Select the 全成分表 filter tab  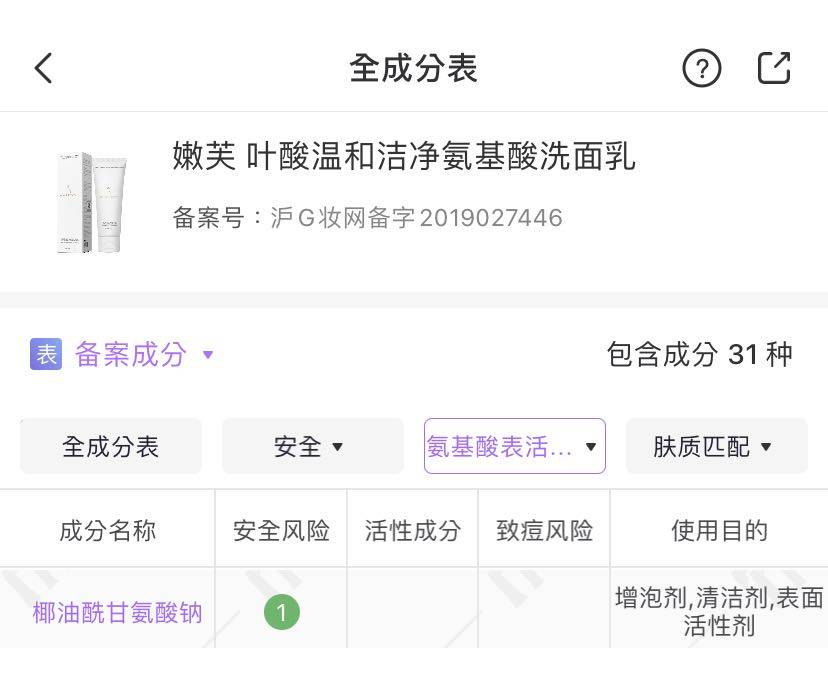click(110, 446)
